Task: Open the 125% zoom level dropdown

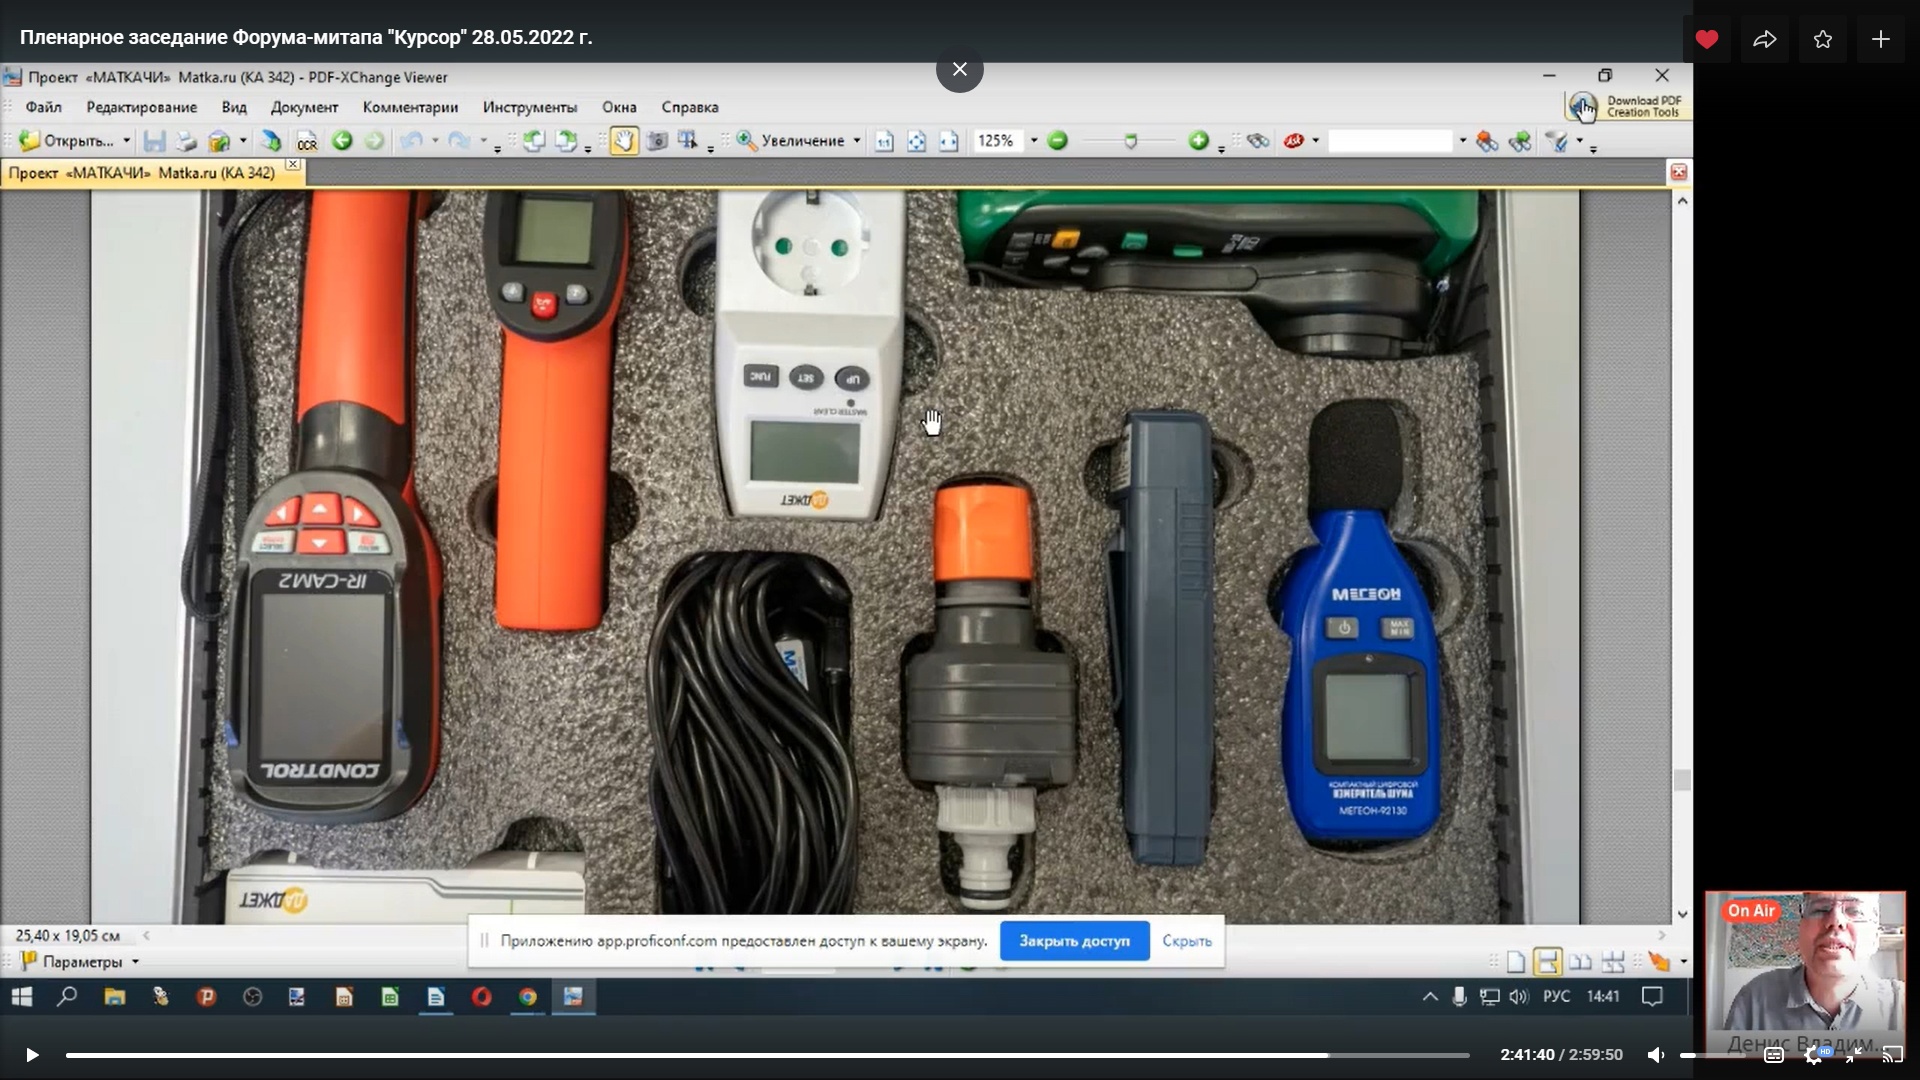Action: (1034, 141)
